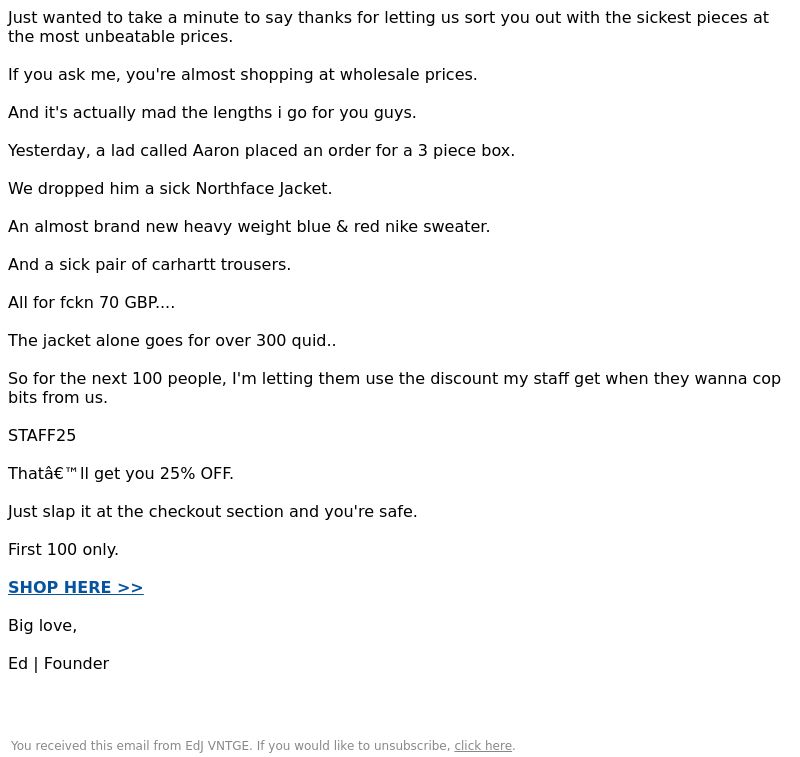
Task: Follow the 'click here' unsubscribe link
Action: click(x=483, y=746)
